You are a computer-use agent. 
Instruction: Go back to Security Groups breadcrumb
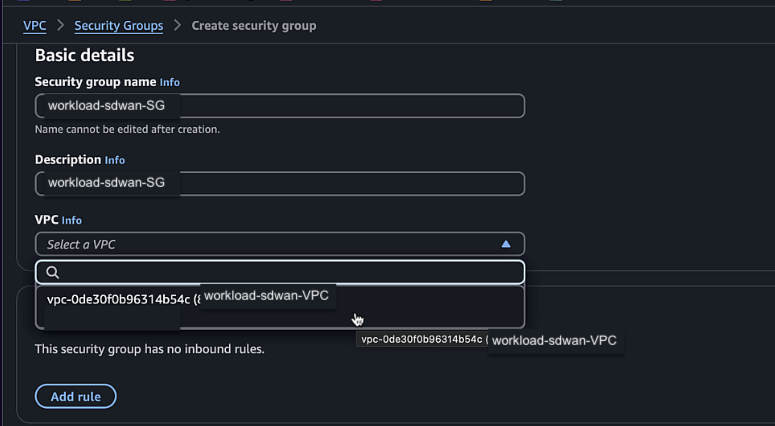point(118,25)
